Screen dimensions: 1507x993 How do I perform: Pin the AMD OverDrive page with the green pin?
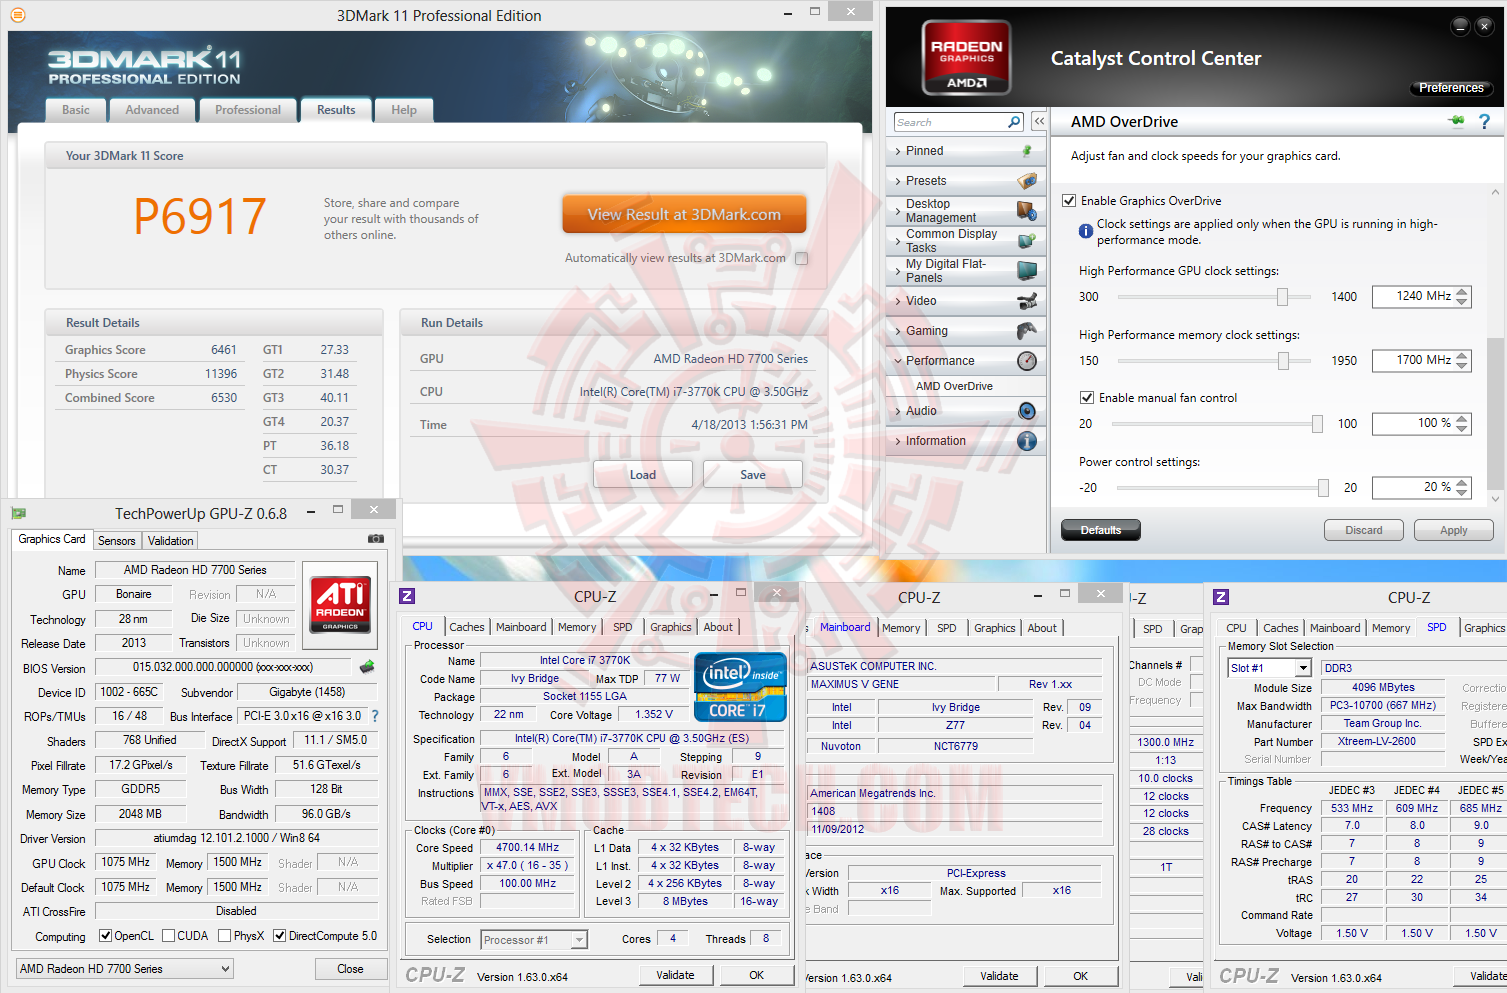tap(1456, 121)
